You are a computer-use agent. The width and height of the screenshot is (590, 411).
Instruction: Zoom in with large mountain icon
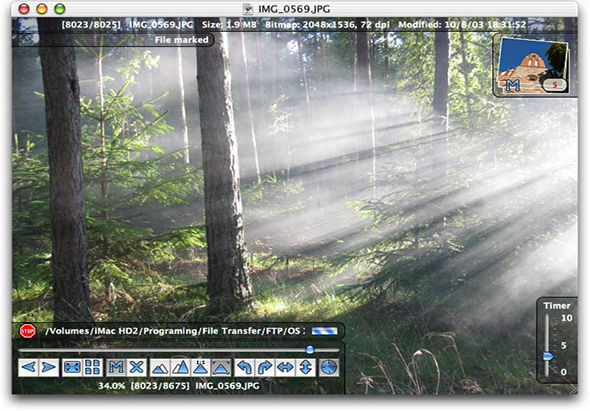click(x=180, y=367)
